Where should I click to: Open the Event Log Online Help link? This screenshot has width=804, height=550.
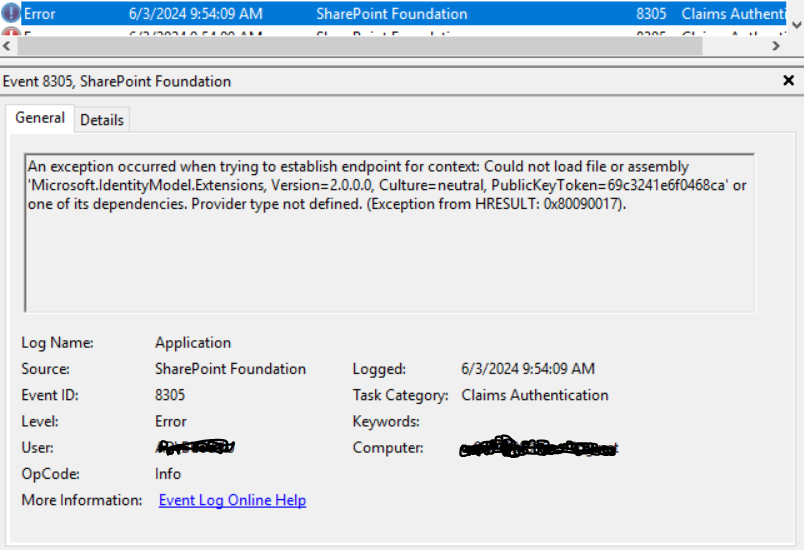pyautogui.click(x=232, y=500)
